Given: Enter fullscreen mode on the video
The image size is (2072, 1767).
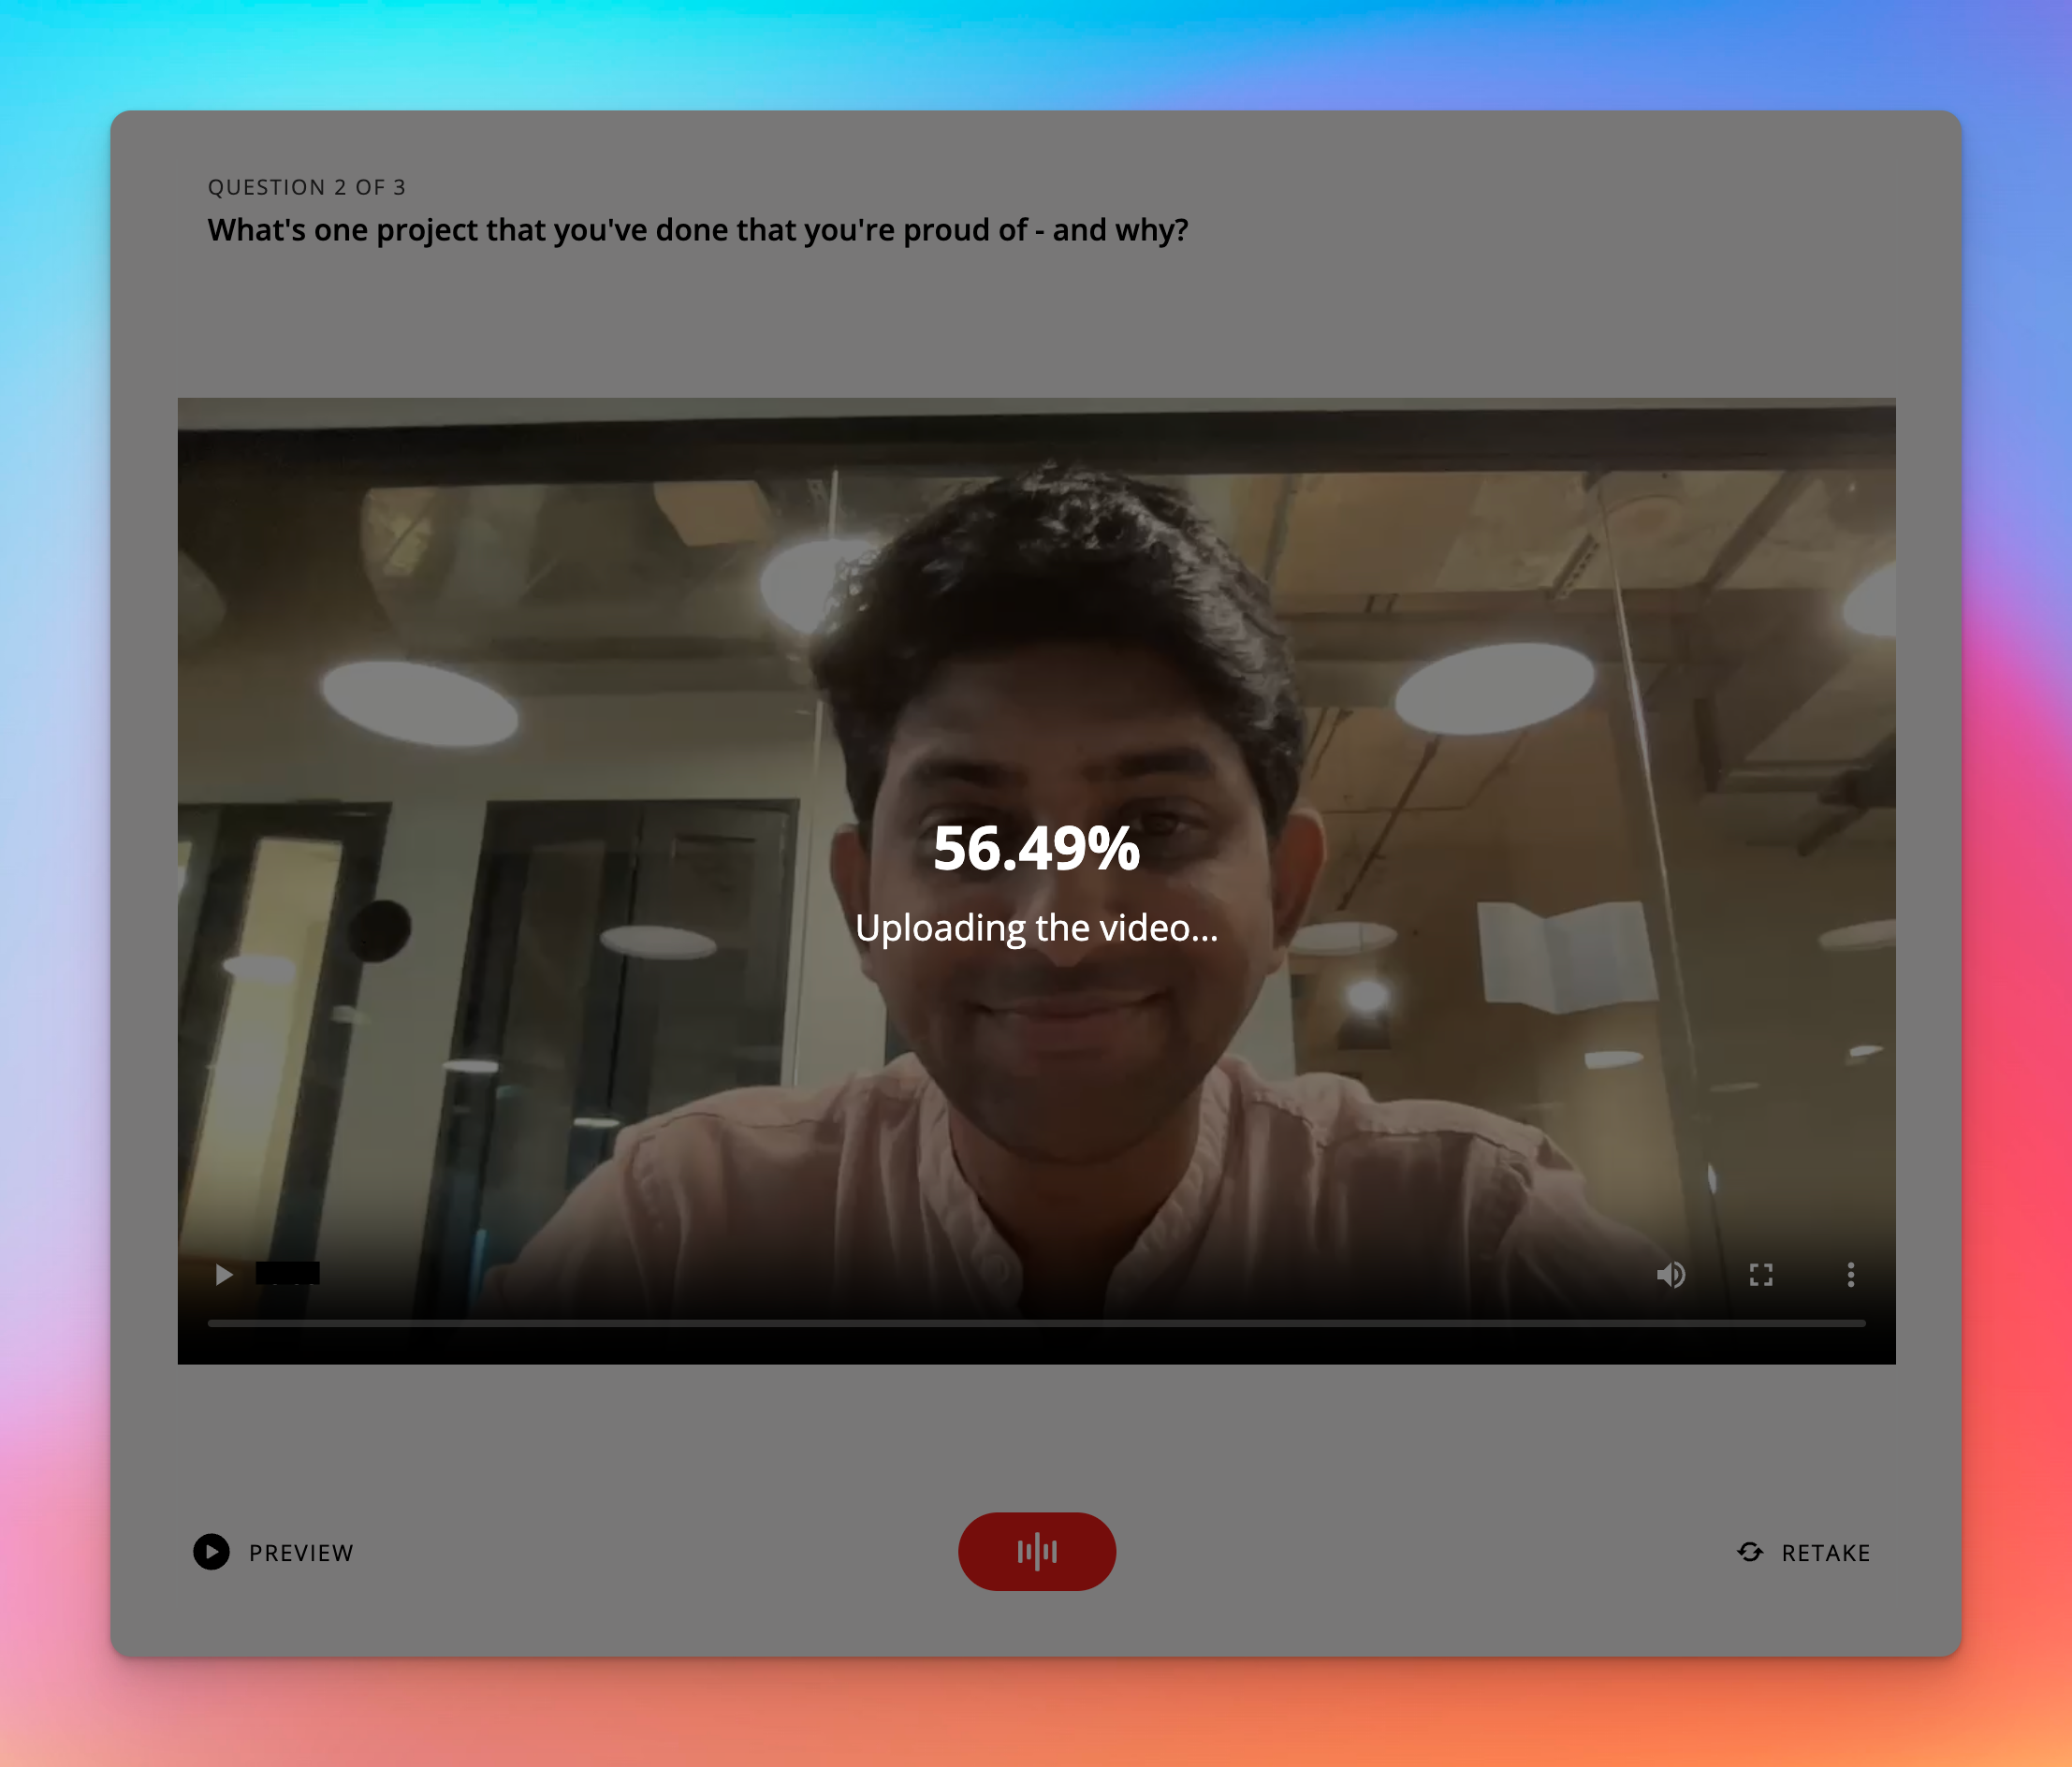Looking at the screenshot, I should coord(1760,1274).
